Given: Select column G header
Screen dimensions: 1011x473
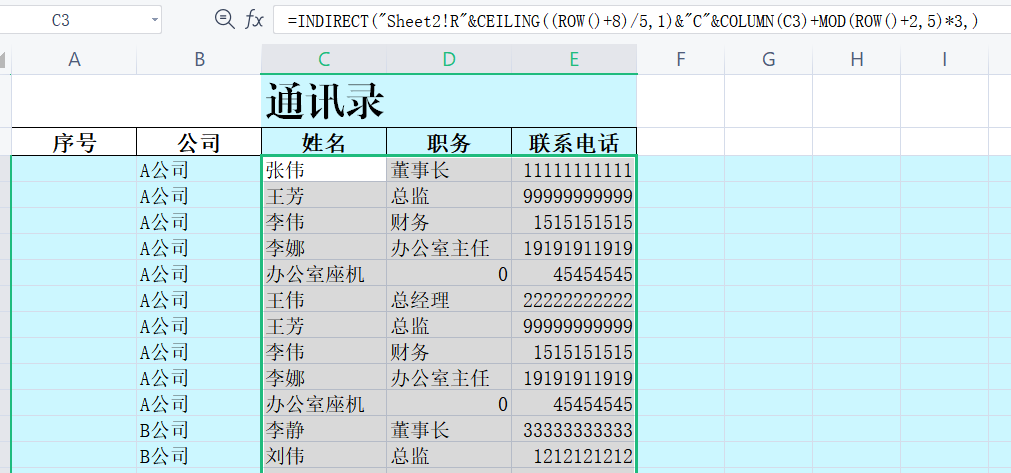Looking at the screenshot, I should point(769,59).
